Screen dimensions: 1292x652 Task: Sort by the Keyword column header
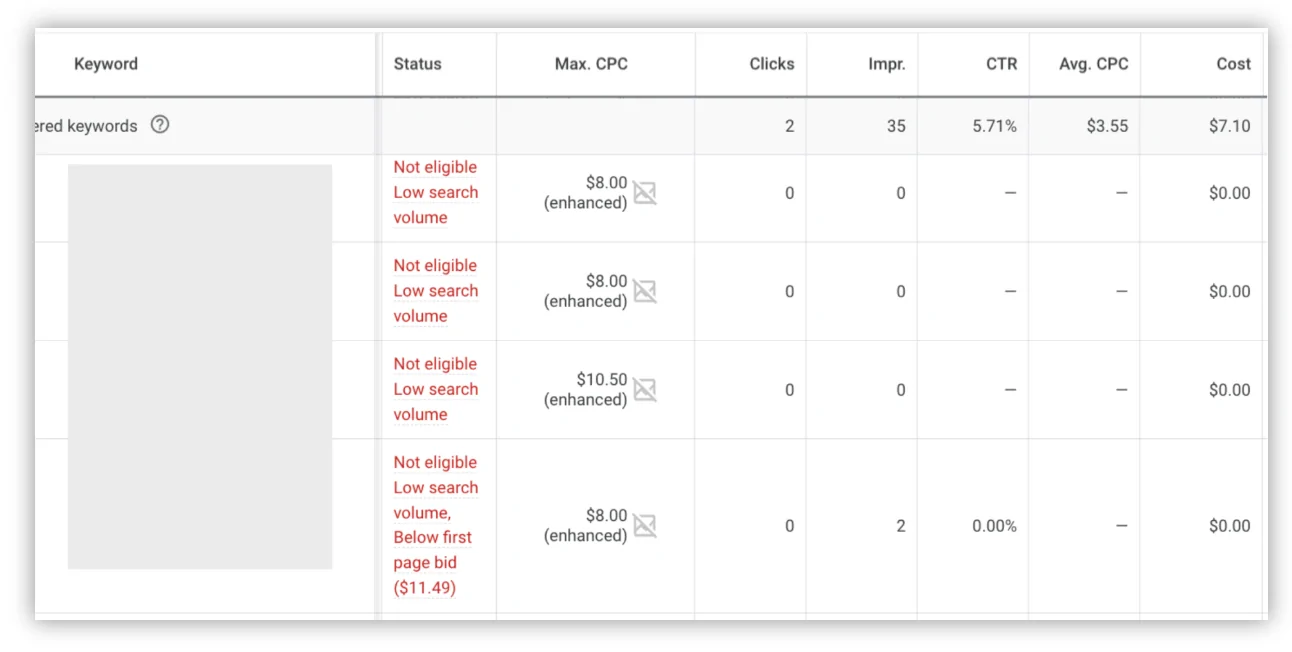pyautogui.click(x=106, y=64)
